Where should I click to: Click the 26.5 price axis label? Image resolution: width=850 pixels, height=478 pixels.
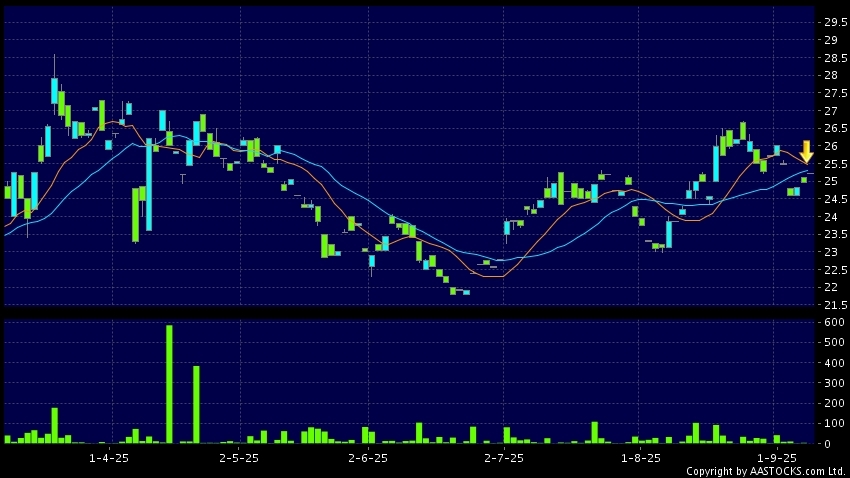click(x=835, y=128)
